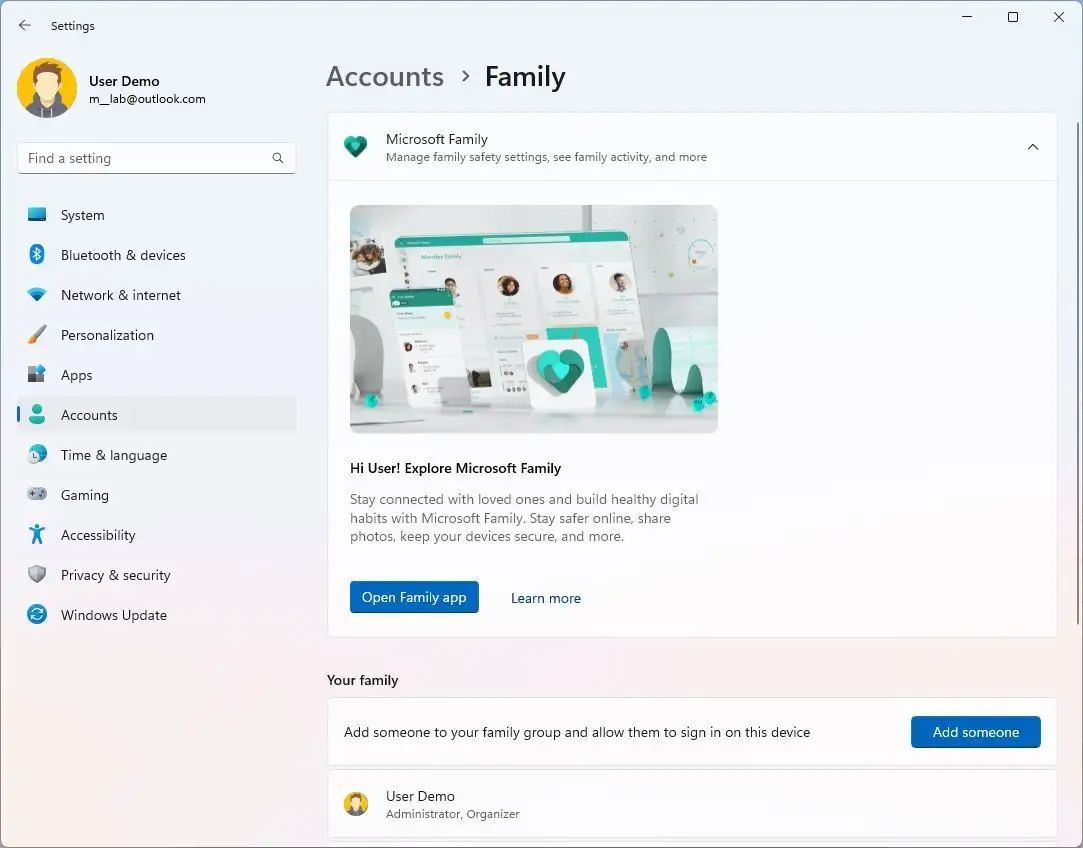The width and height of the screenshot is (1083, 848).
Task: Click the Privacy & security shield icon
Action: (x=37, y=575)
